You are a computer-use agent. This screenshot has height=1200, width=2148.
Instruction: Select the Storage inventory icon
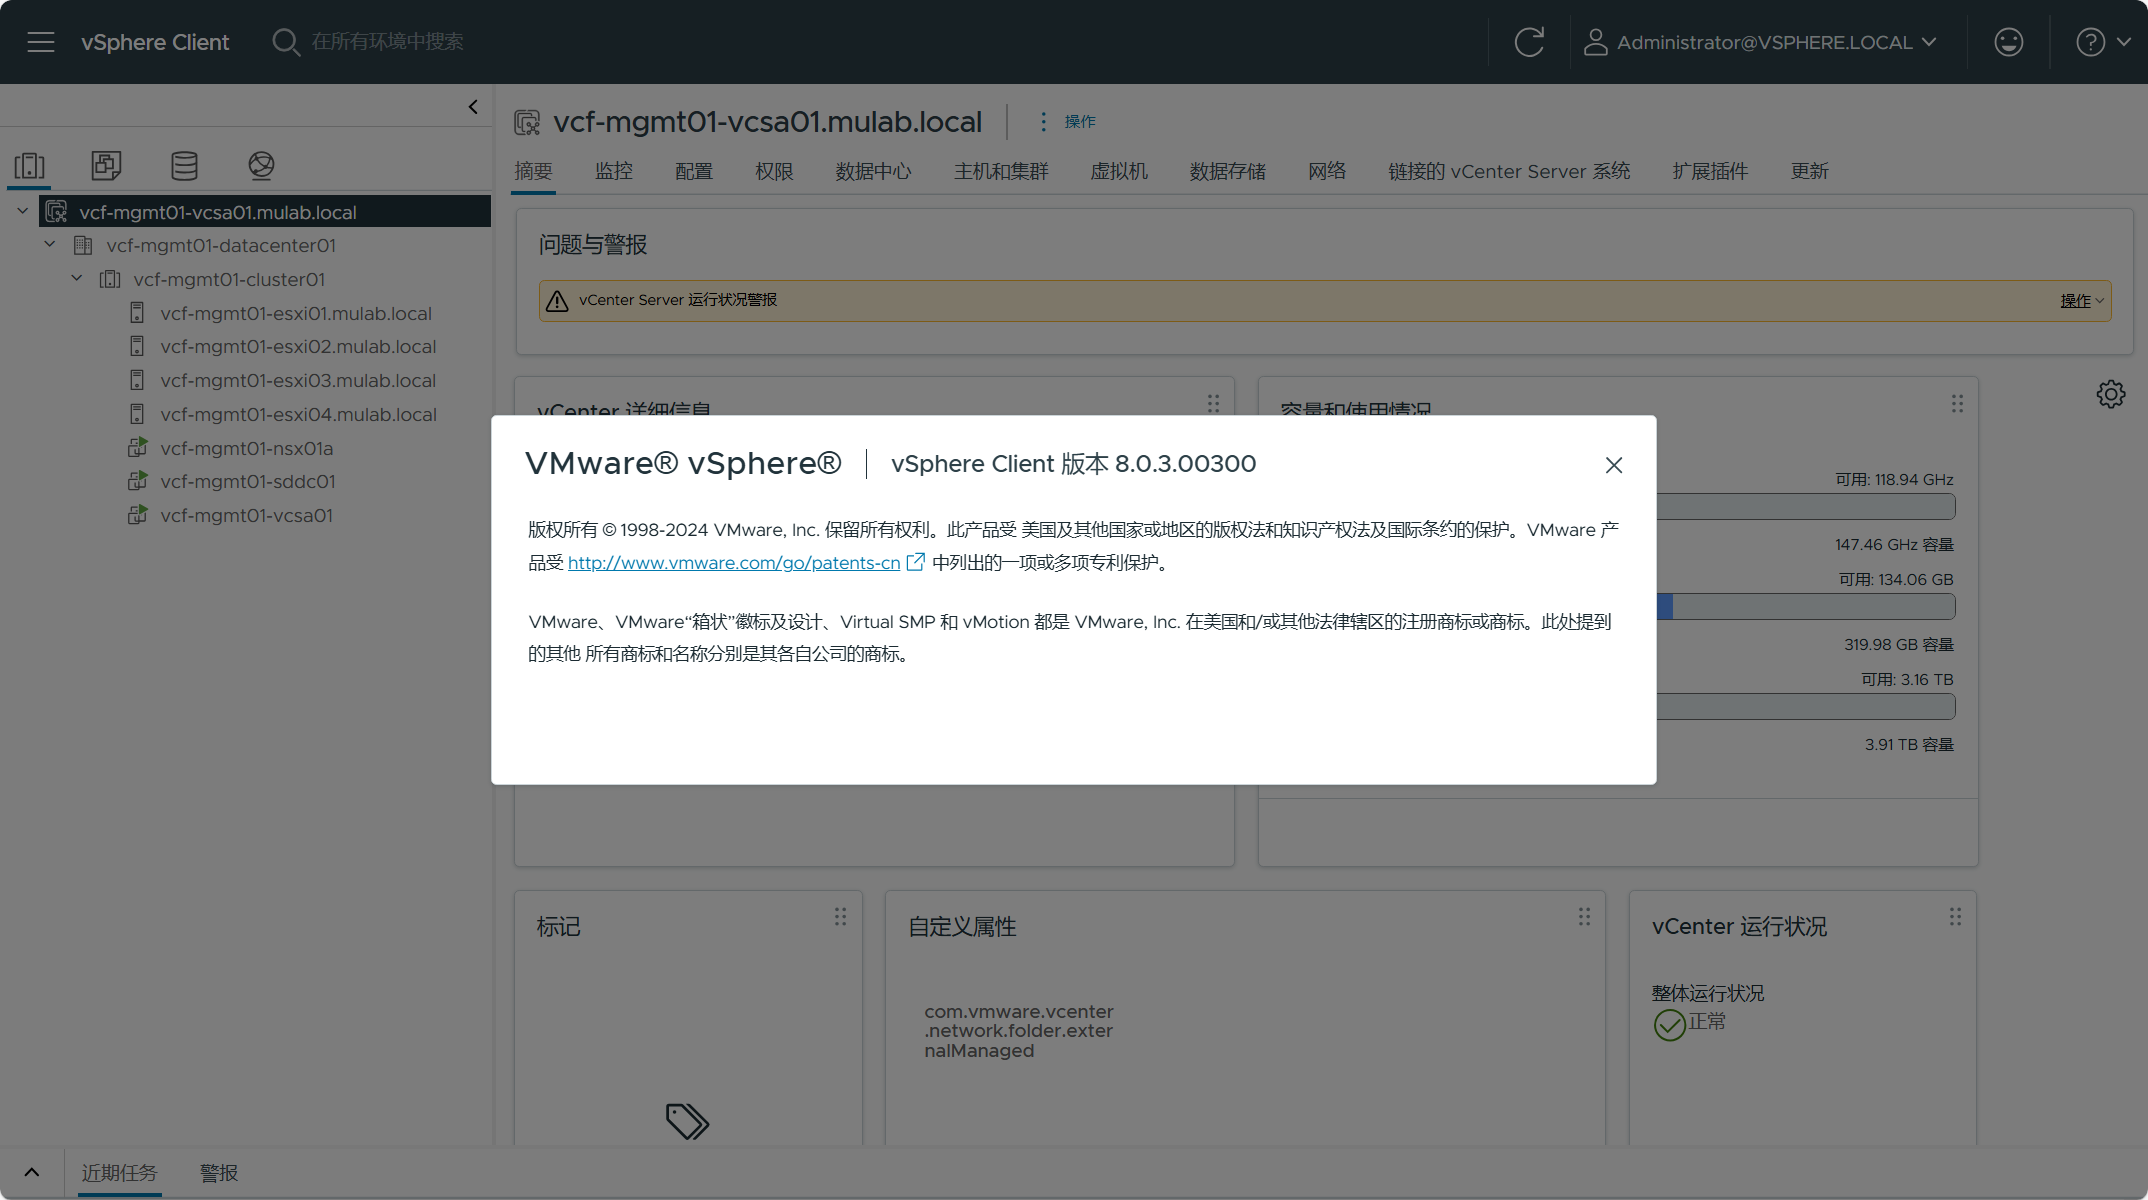point(184,165)
